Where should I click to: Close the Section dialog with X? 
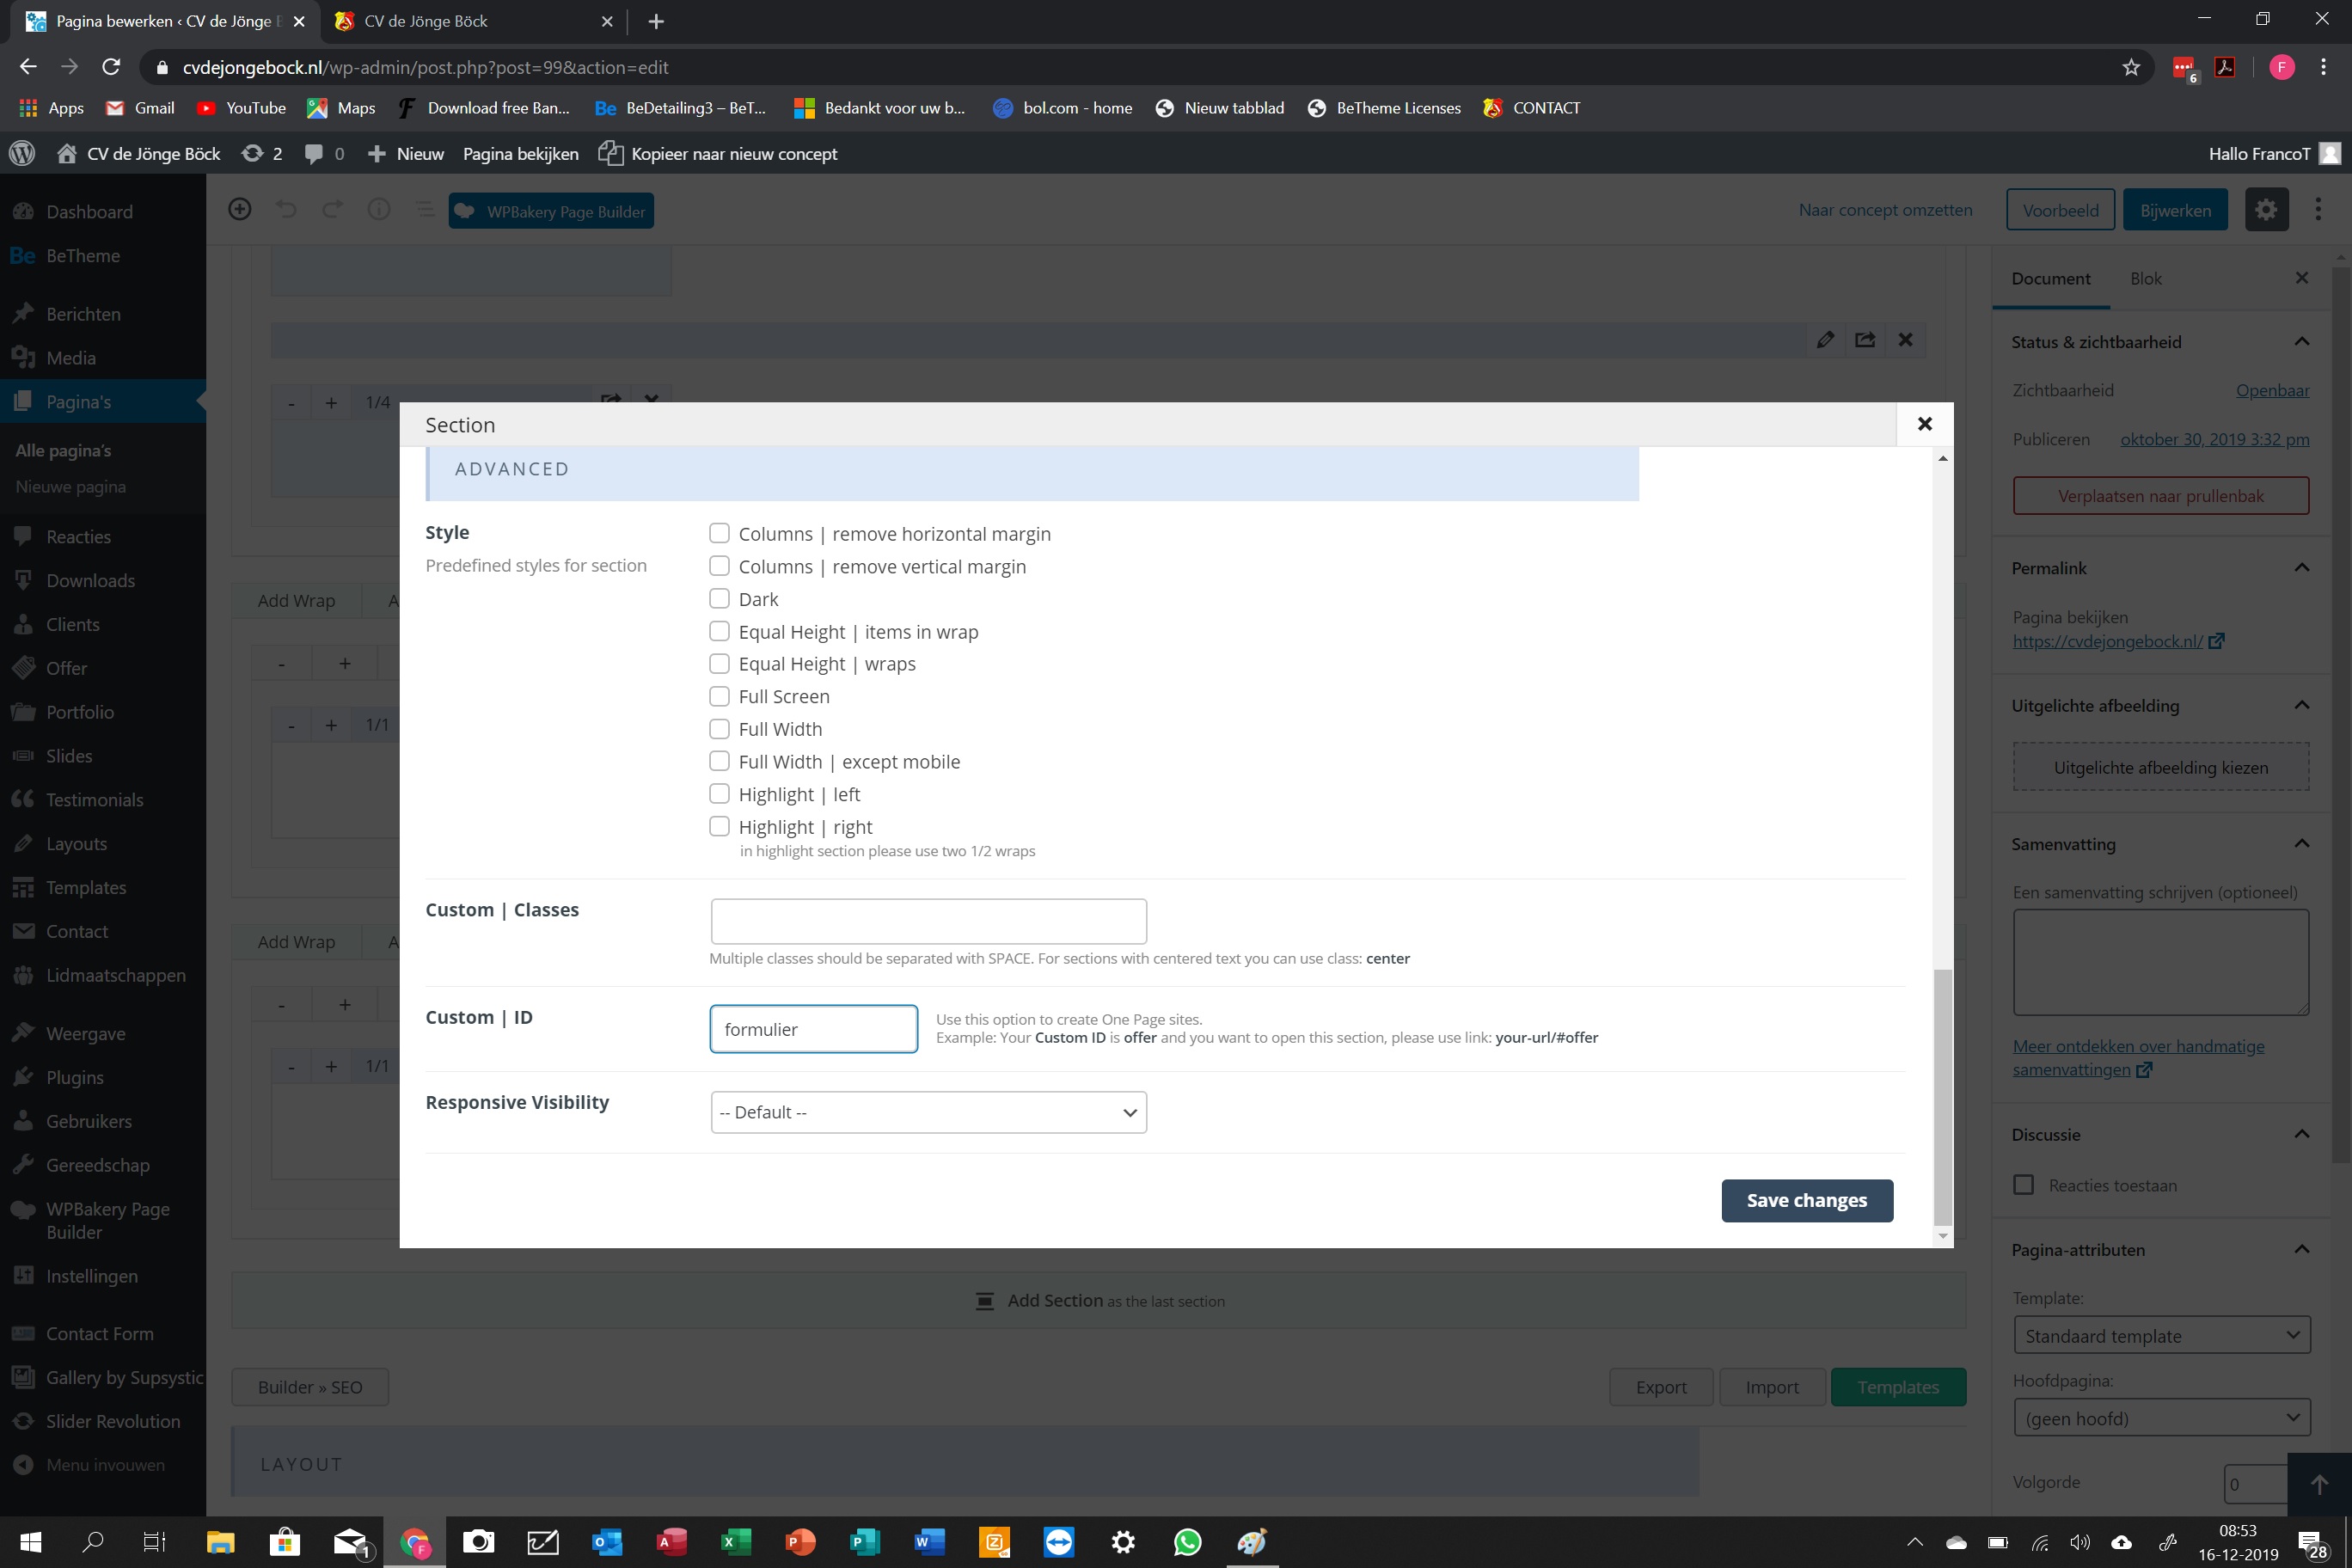1924,424
